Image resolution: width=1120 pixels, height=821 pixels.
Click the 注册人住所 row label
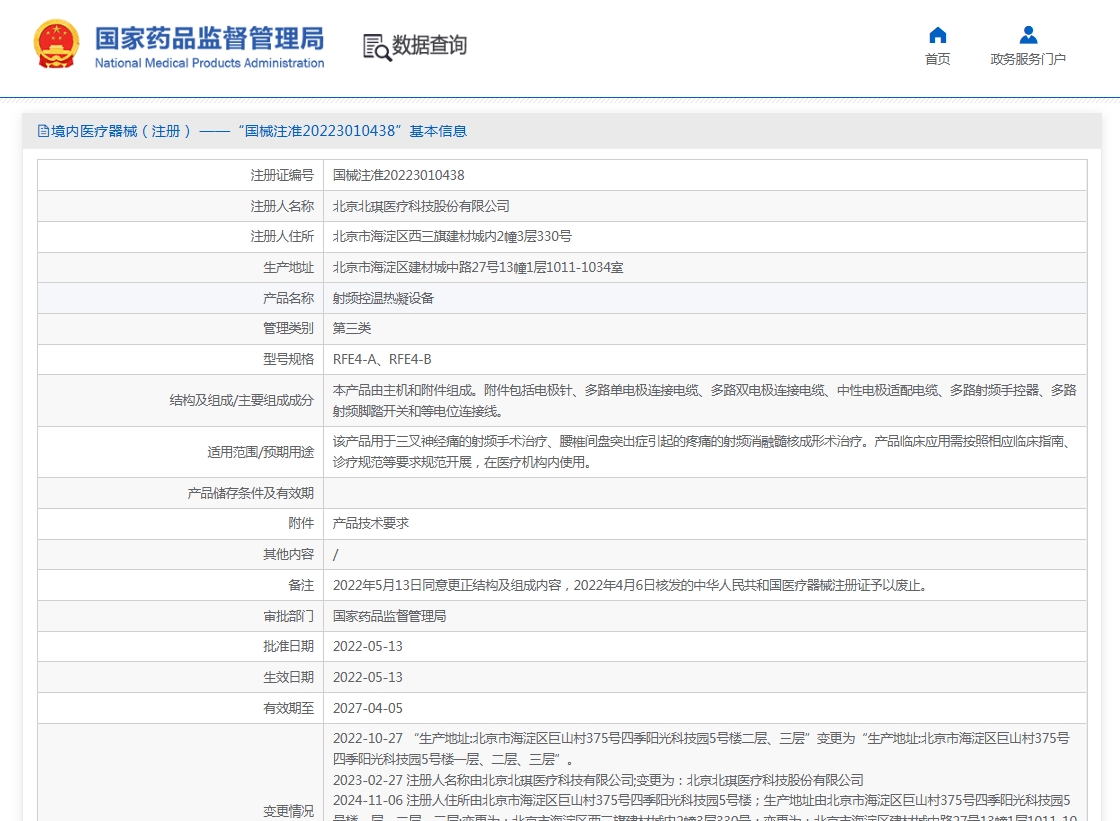click(x=282, y=237)
